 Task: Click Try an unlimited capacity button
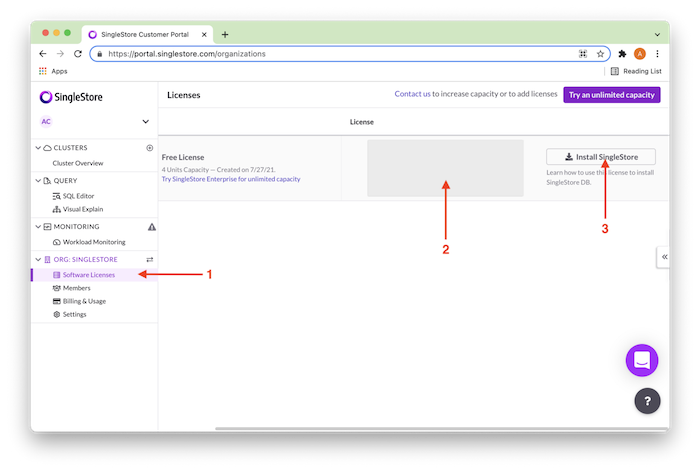(x=612, y=95)
